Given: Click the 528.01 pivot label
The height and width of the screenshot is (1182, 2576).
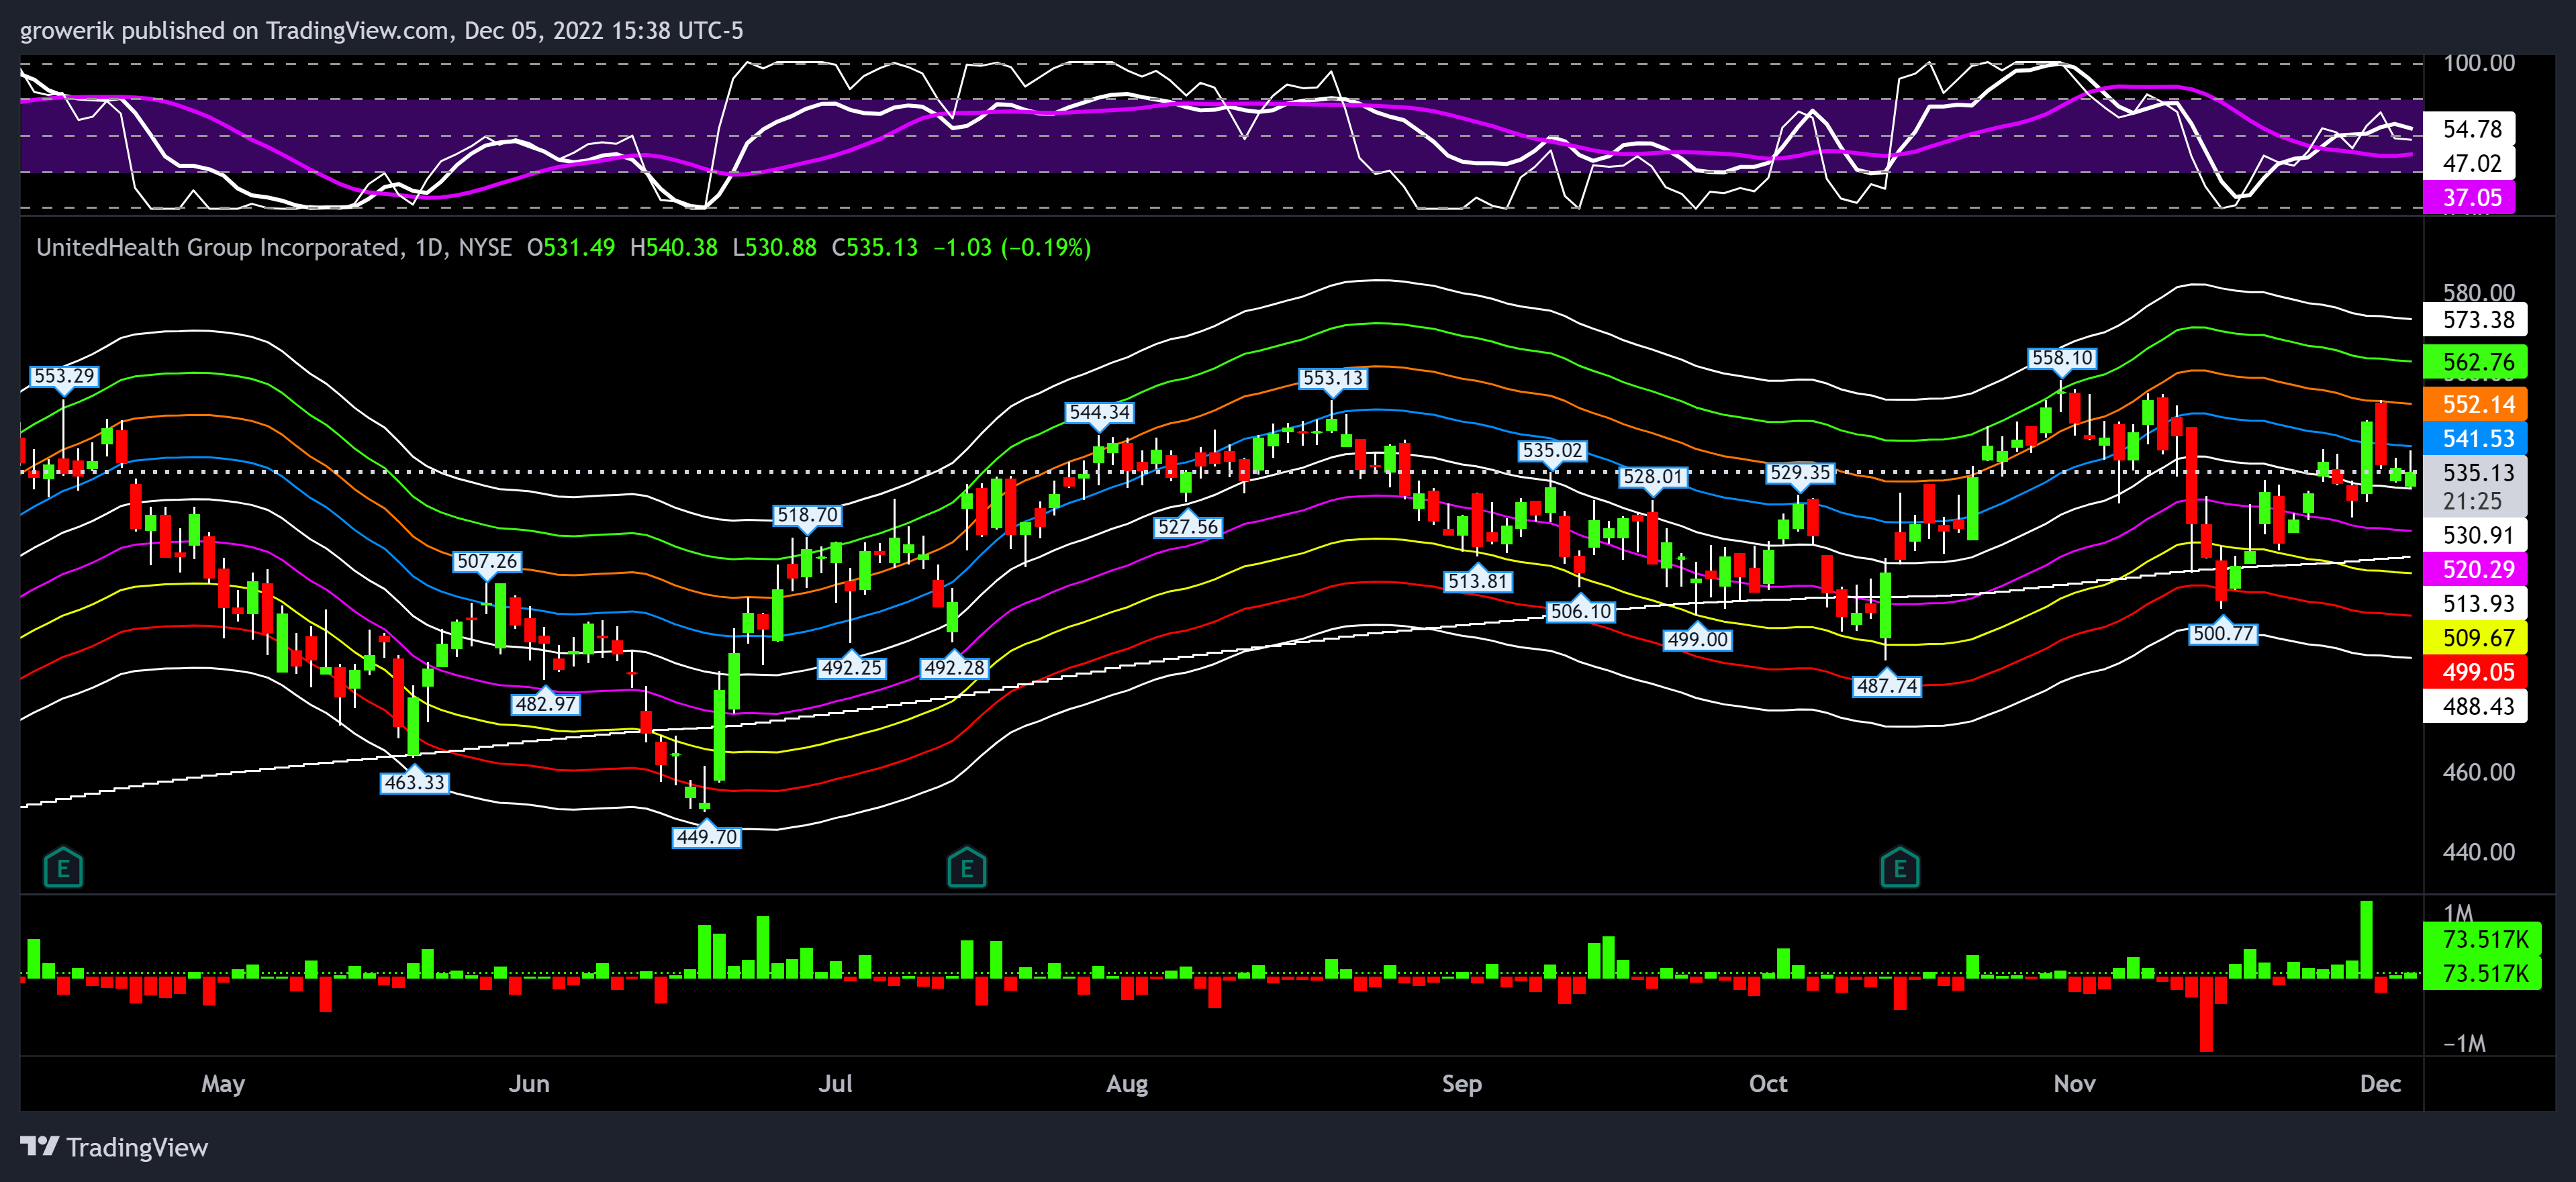Looking at the screenshot, I should pos(1653,477).
